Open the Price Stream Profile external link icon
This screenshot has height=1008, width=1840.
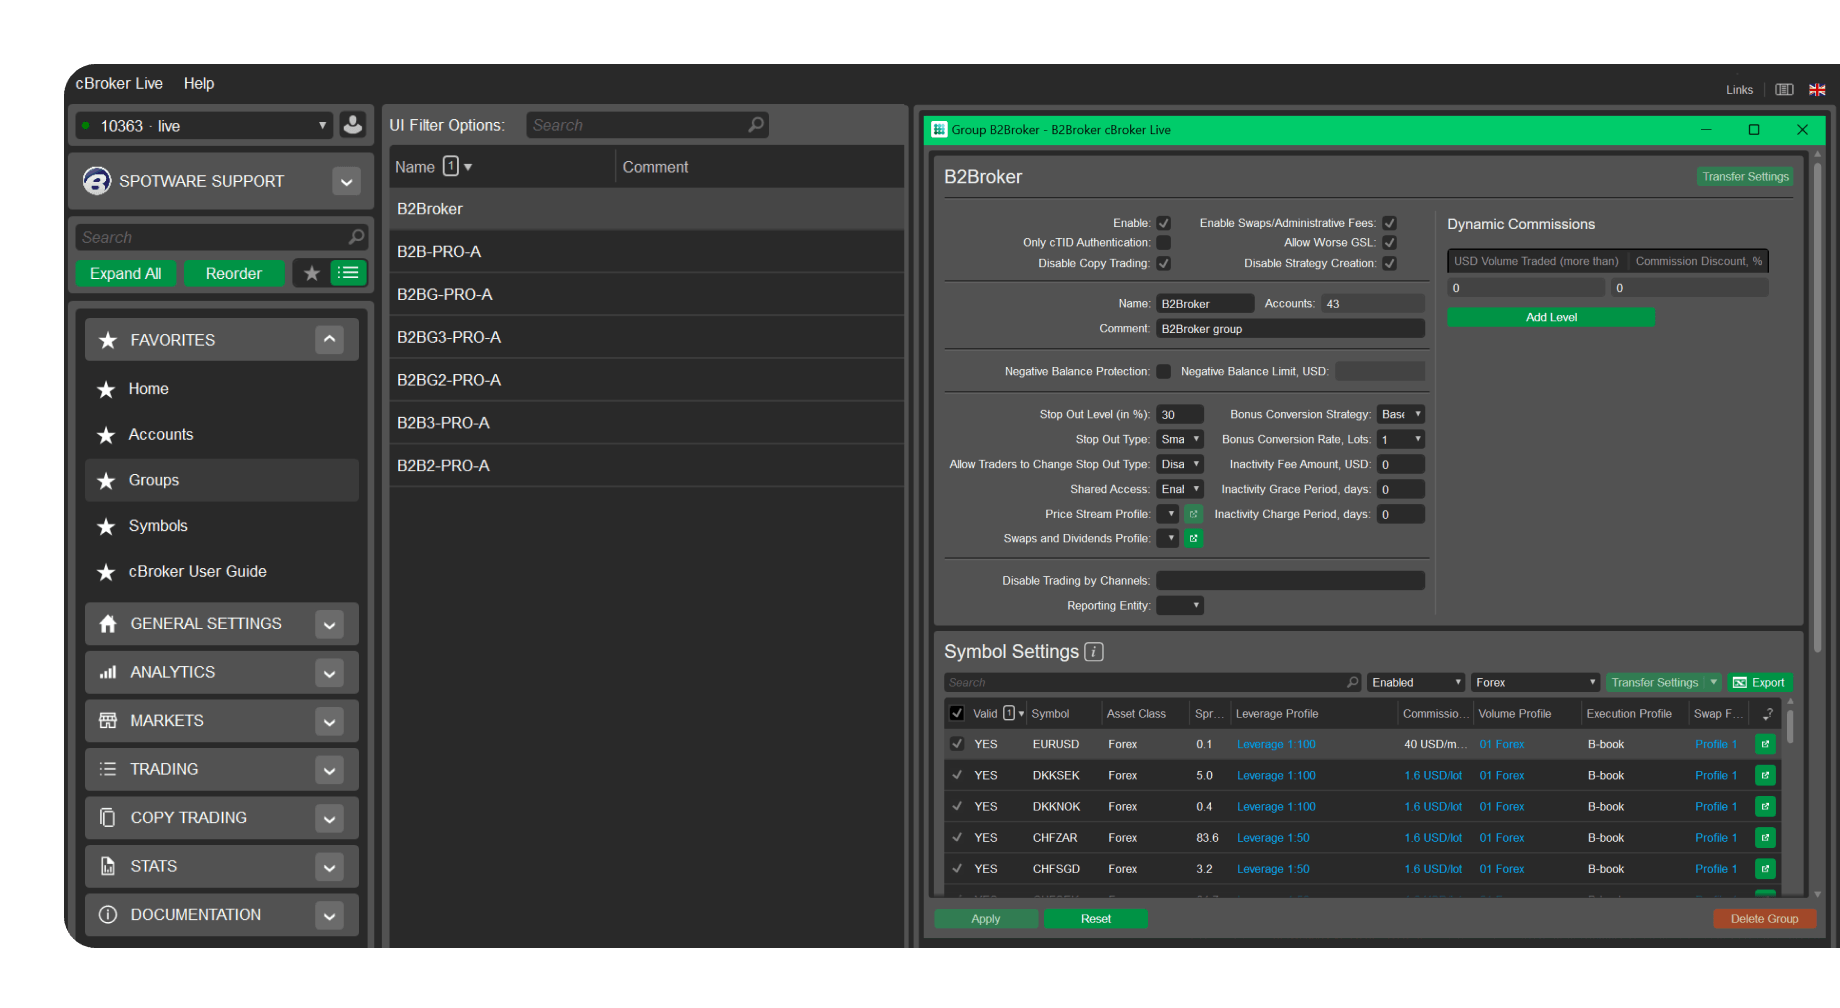[x=1193, y=514]
